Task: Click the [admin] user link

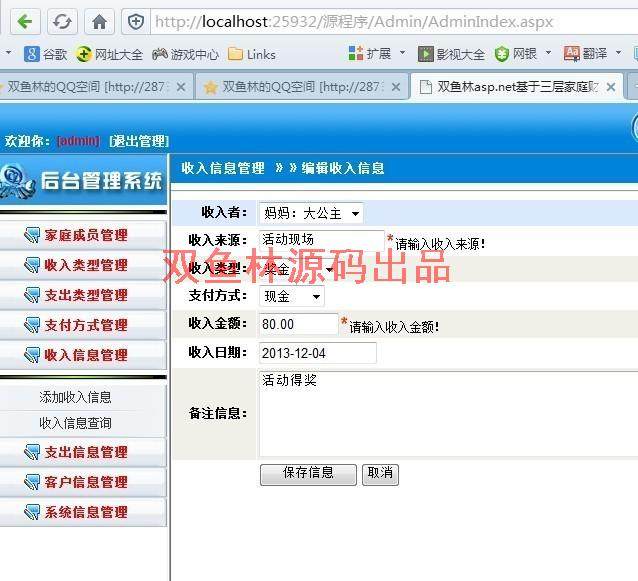Action: click(79, 141)
